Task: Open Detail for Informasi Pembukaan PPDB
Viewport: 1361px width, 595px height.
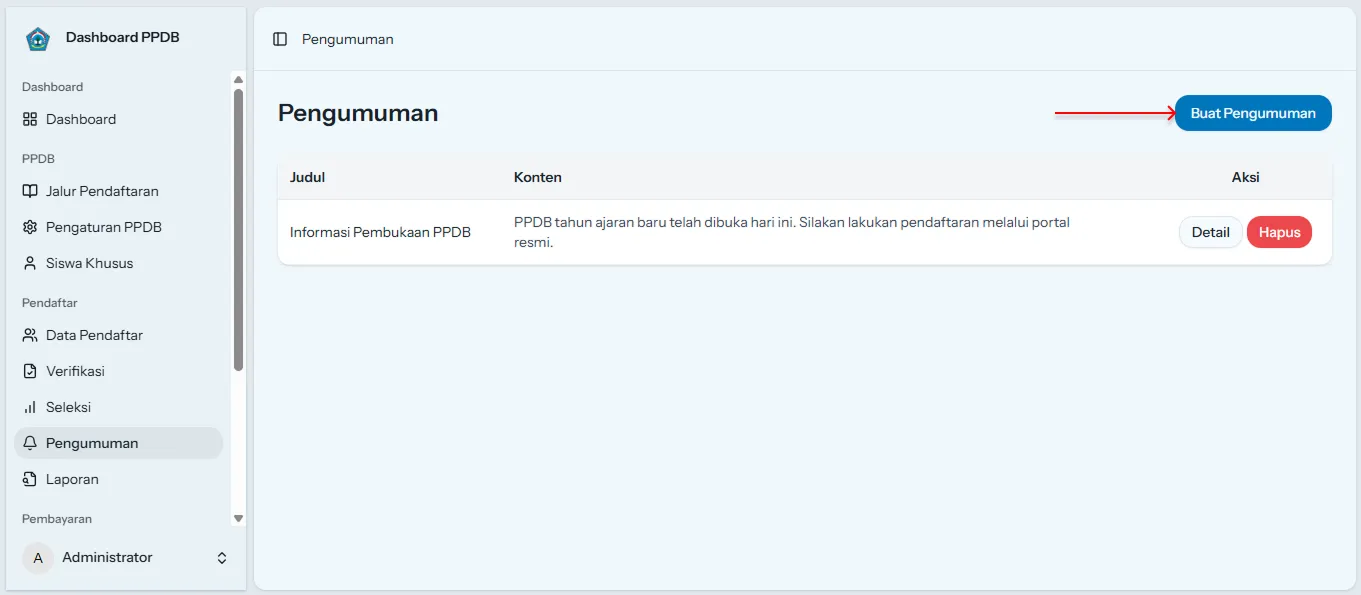Action: pyautogui.click(x=1210, y=232)
